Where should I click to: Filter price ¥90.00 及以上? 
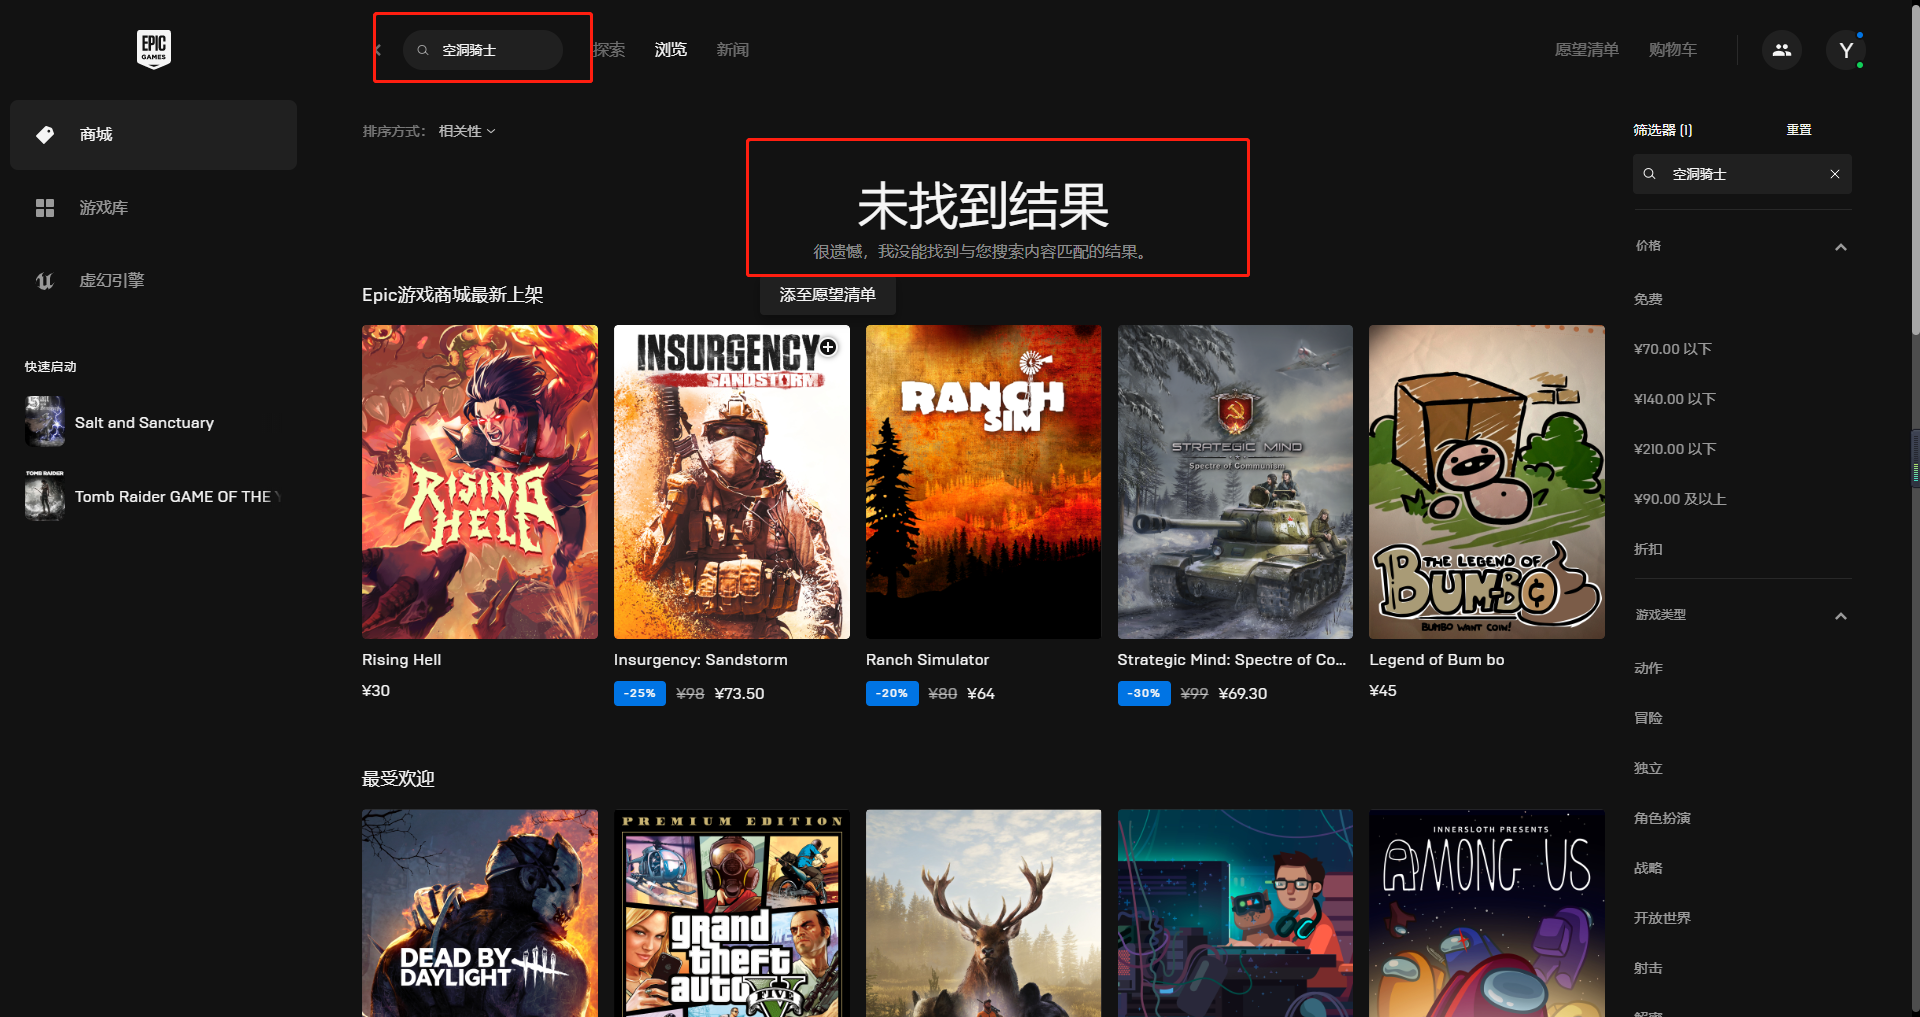point(1680,499)
